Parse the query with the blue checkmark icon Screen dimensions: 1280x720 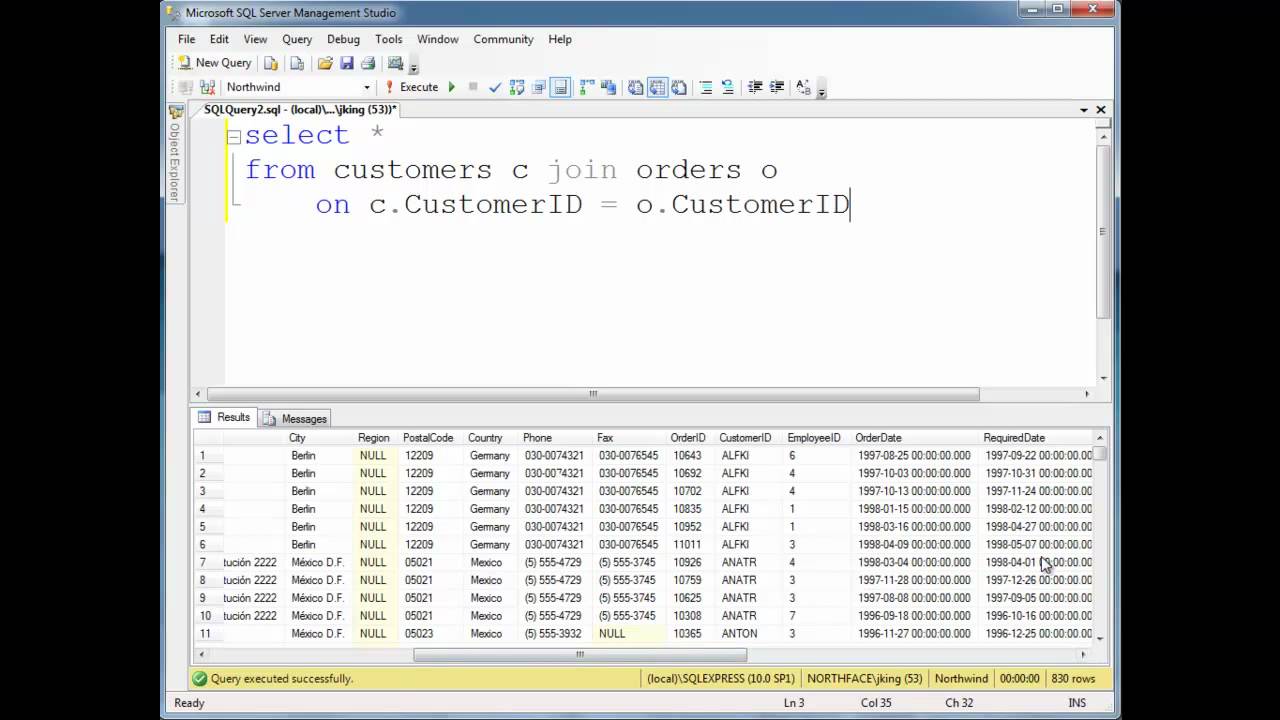click(x=494, y=87)
